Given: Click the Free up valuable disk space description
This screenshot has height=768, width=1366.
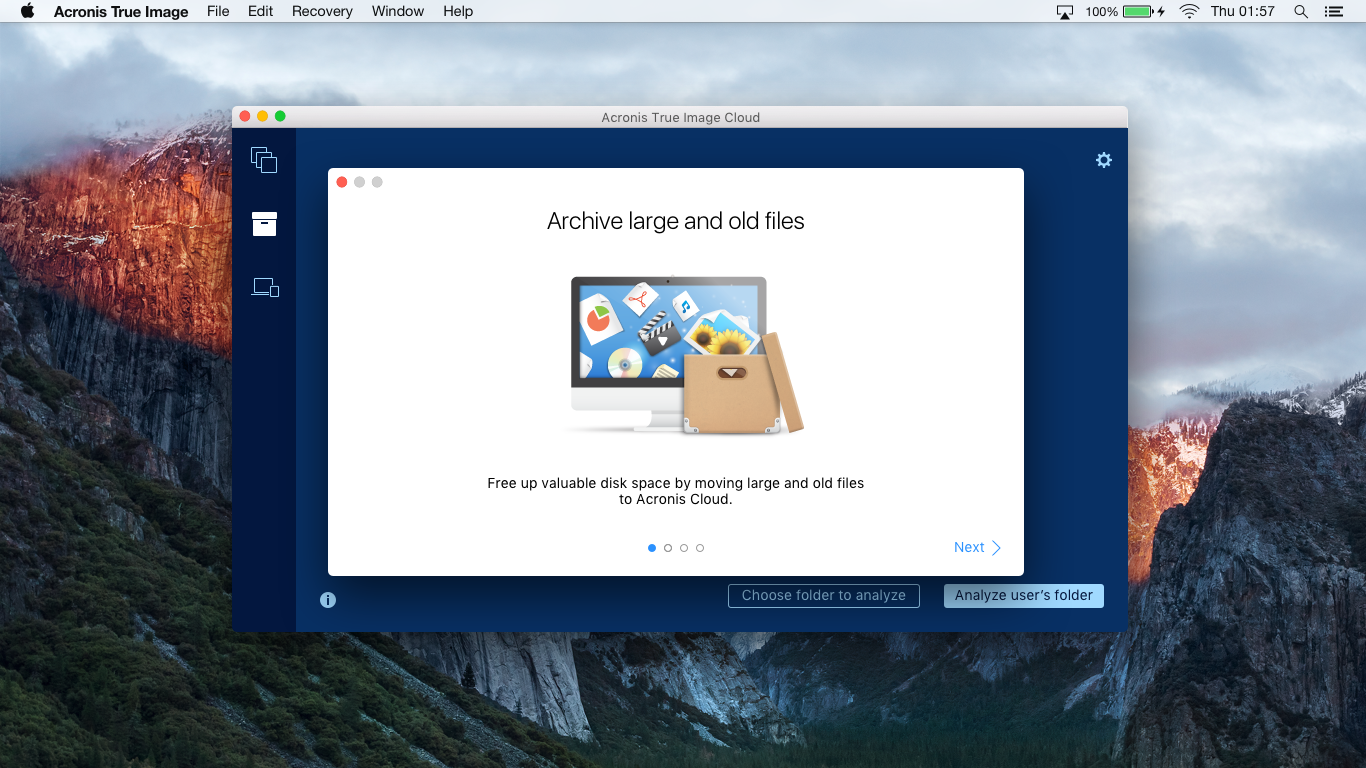Looking at the screenshot, I should point(676,491).
